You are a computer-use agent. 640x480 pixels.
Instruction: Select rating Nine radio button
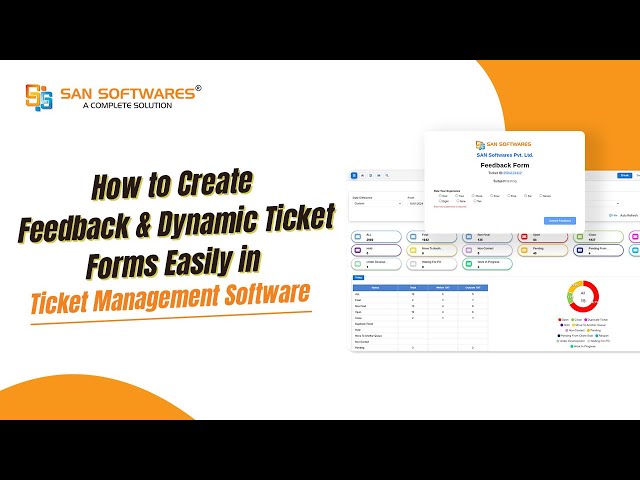pos(458,201)
